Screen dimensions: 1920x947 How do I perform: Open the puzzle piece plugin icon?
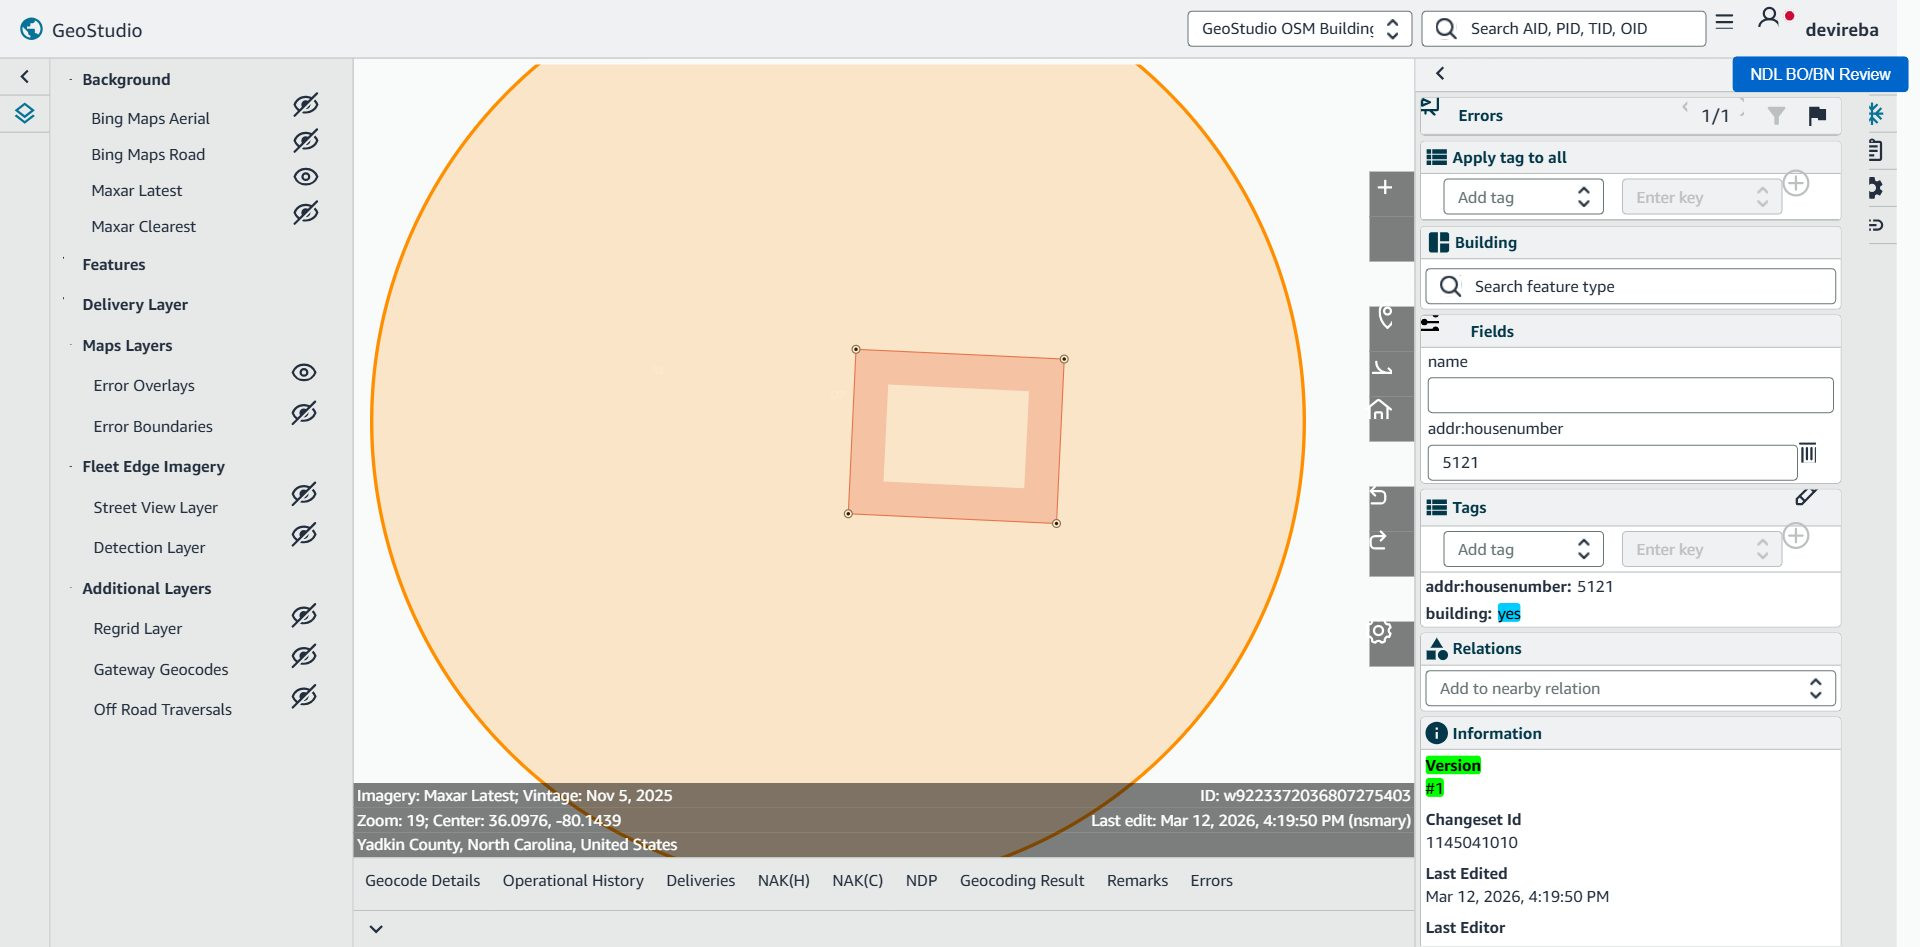click(1875, 188)
